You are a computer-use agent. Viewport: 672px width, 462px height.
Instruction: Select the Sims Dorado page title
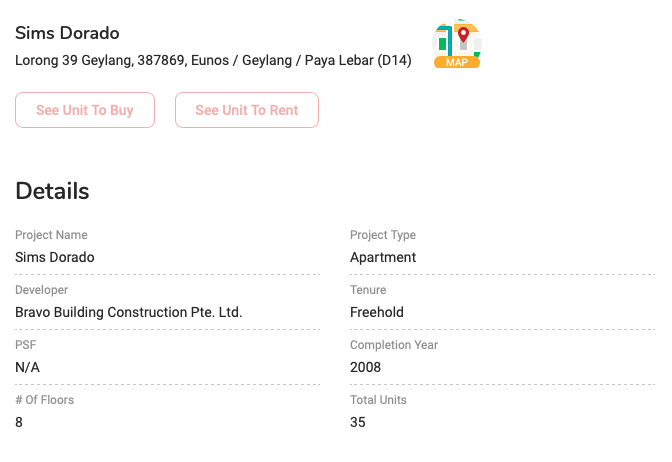pyautogui.click(x=67, y=33)
